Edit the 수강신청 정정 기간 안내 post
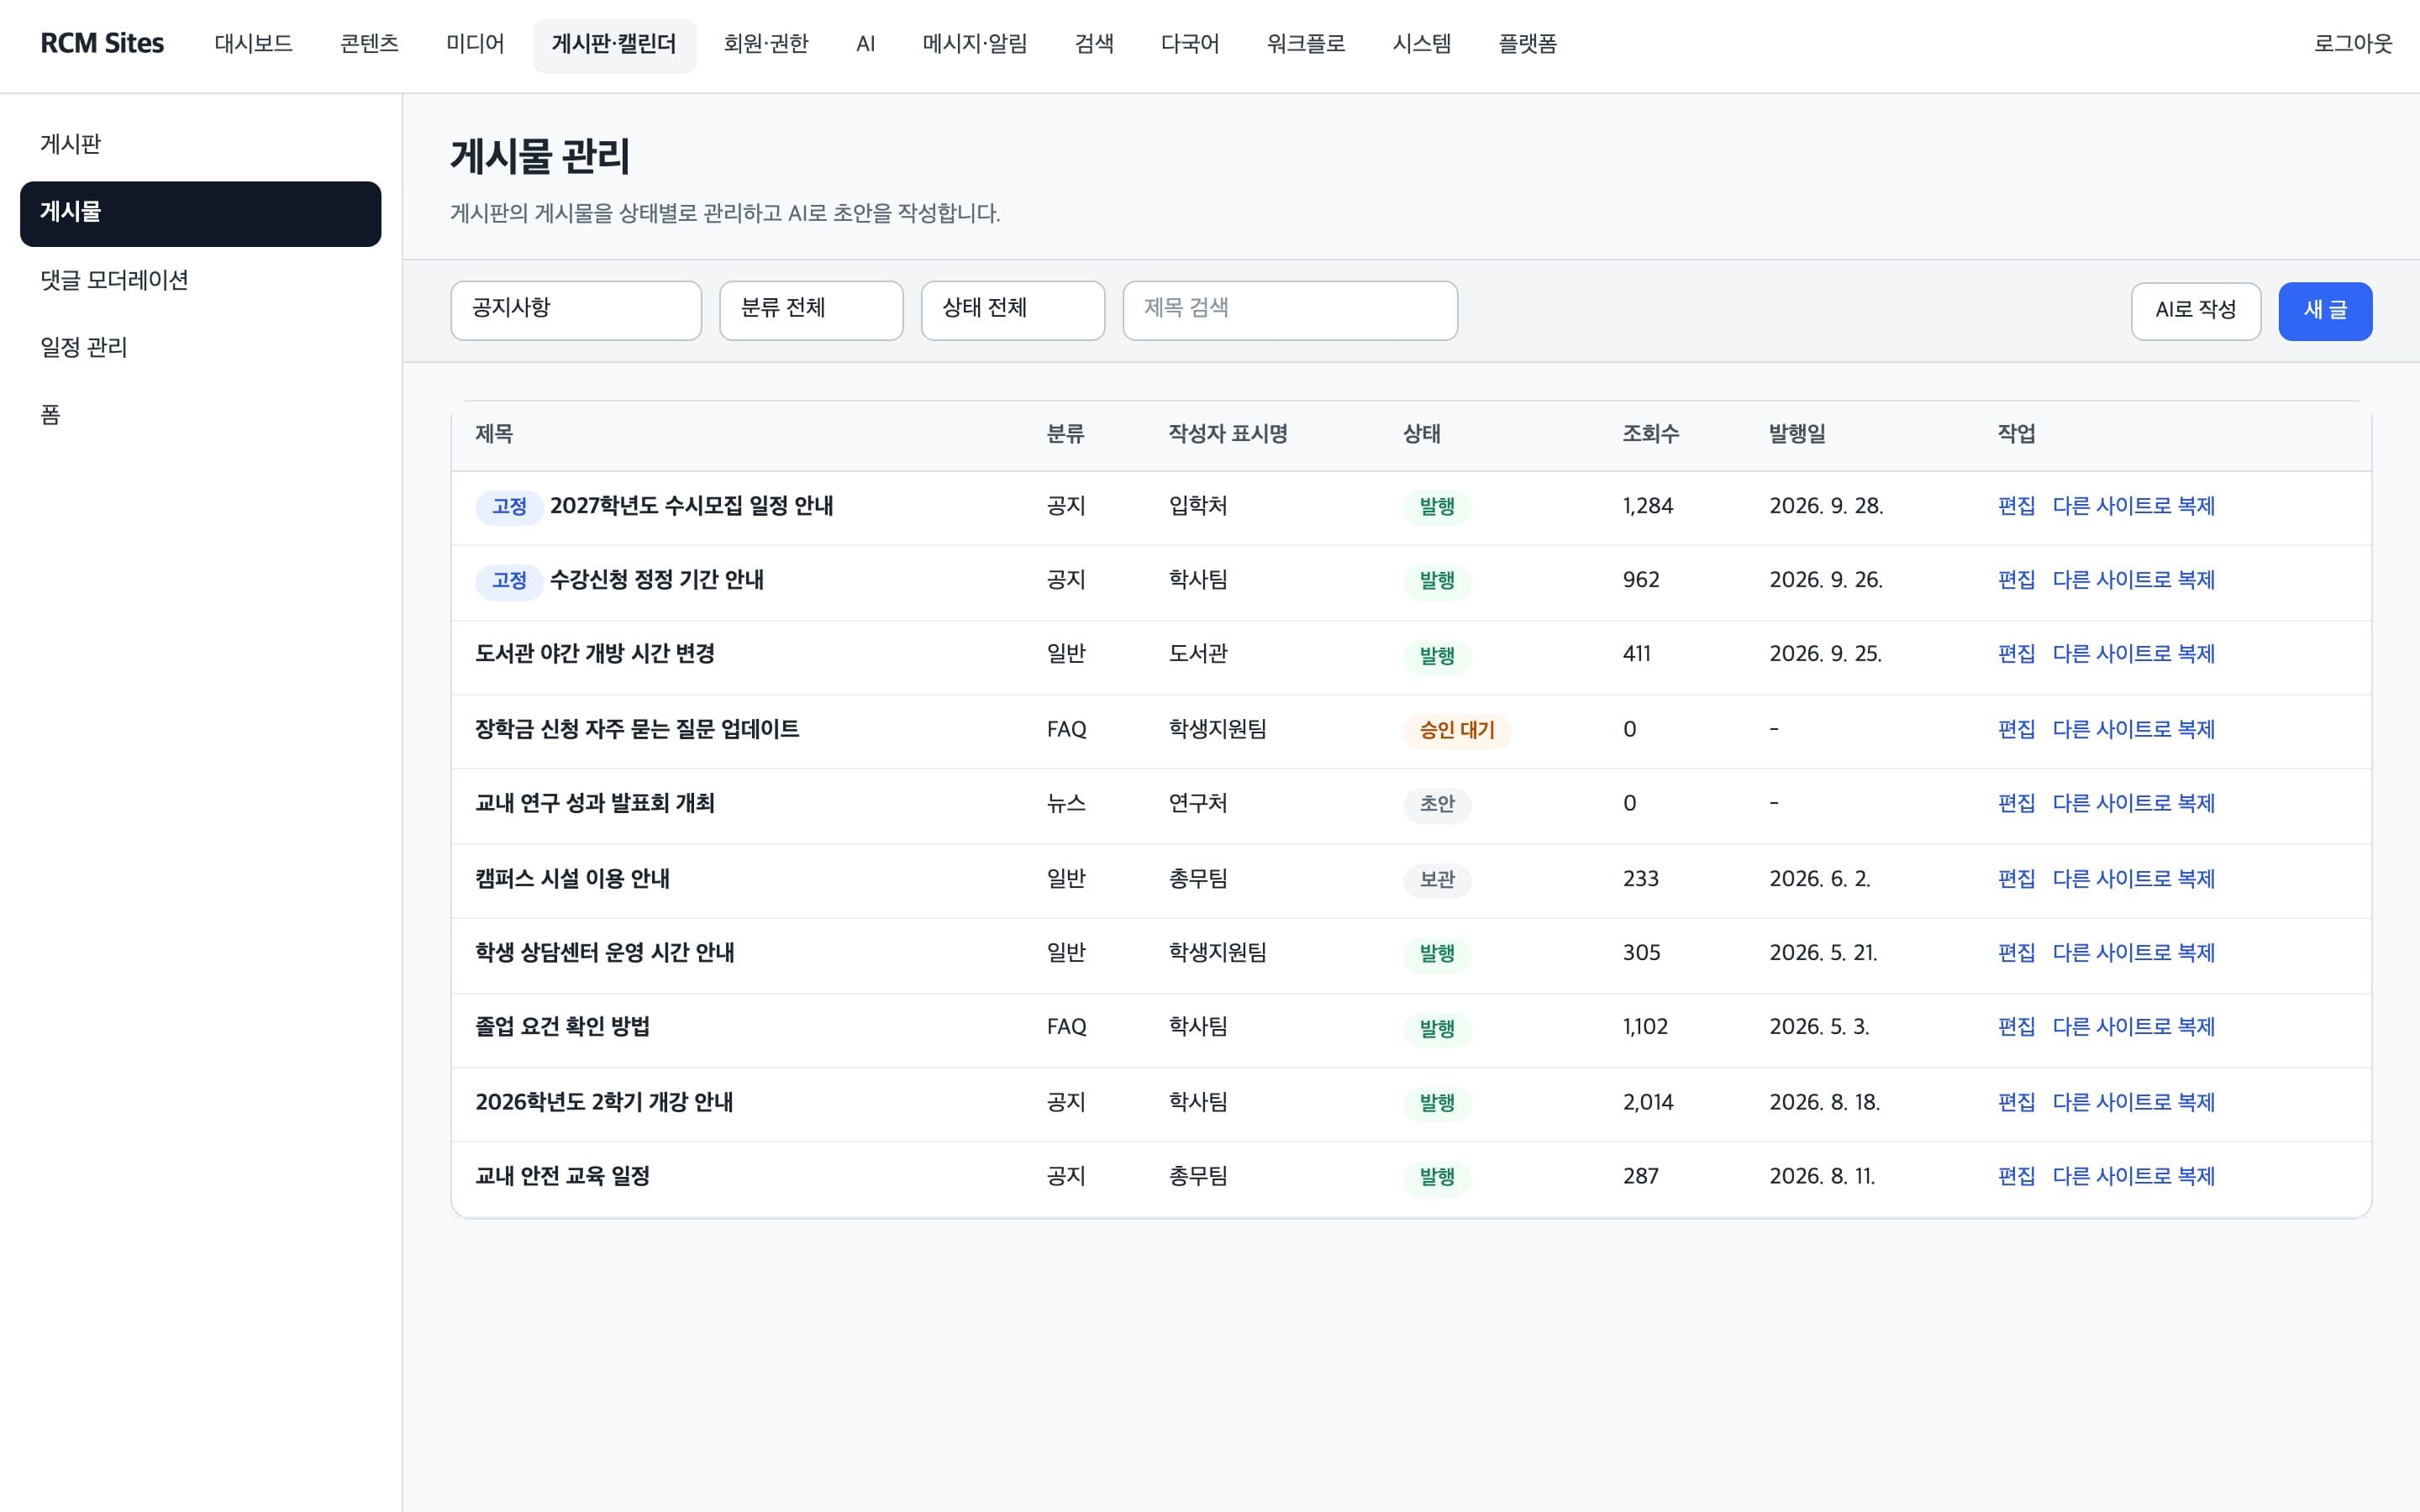Screen dimensions: 2420x1512 [x=2016, y=580]
